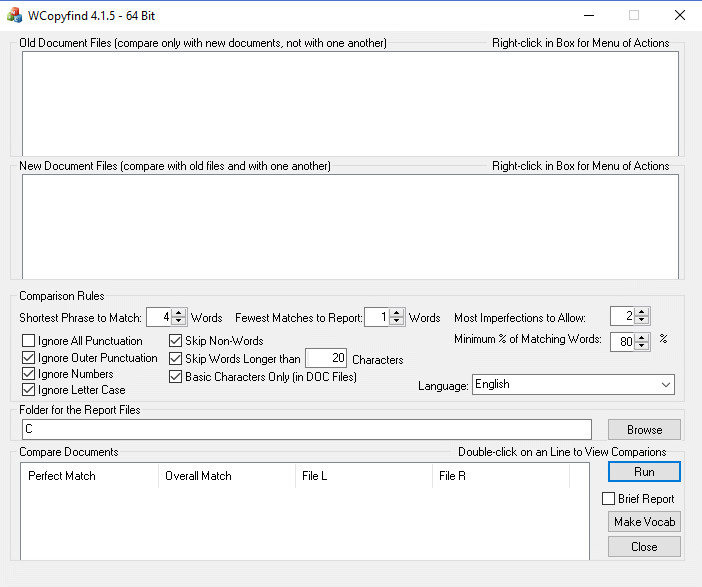
Task: Click the Make Vocab button
Action: [x=644, y=522]
